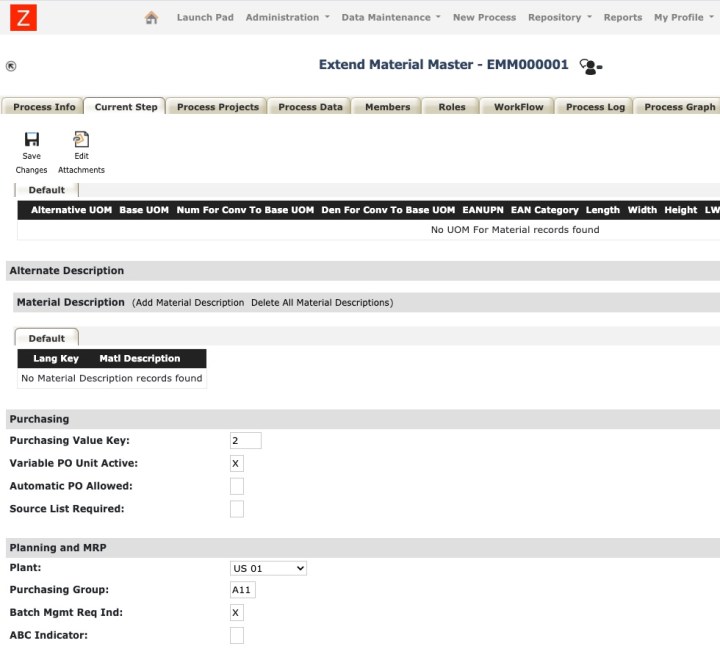Expand the Data Maintenance menu
Screen dimensions: 720x649
pos(391,17)
